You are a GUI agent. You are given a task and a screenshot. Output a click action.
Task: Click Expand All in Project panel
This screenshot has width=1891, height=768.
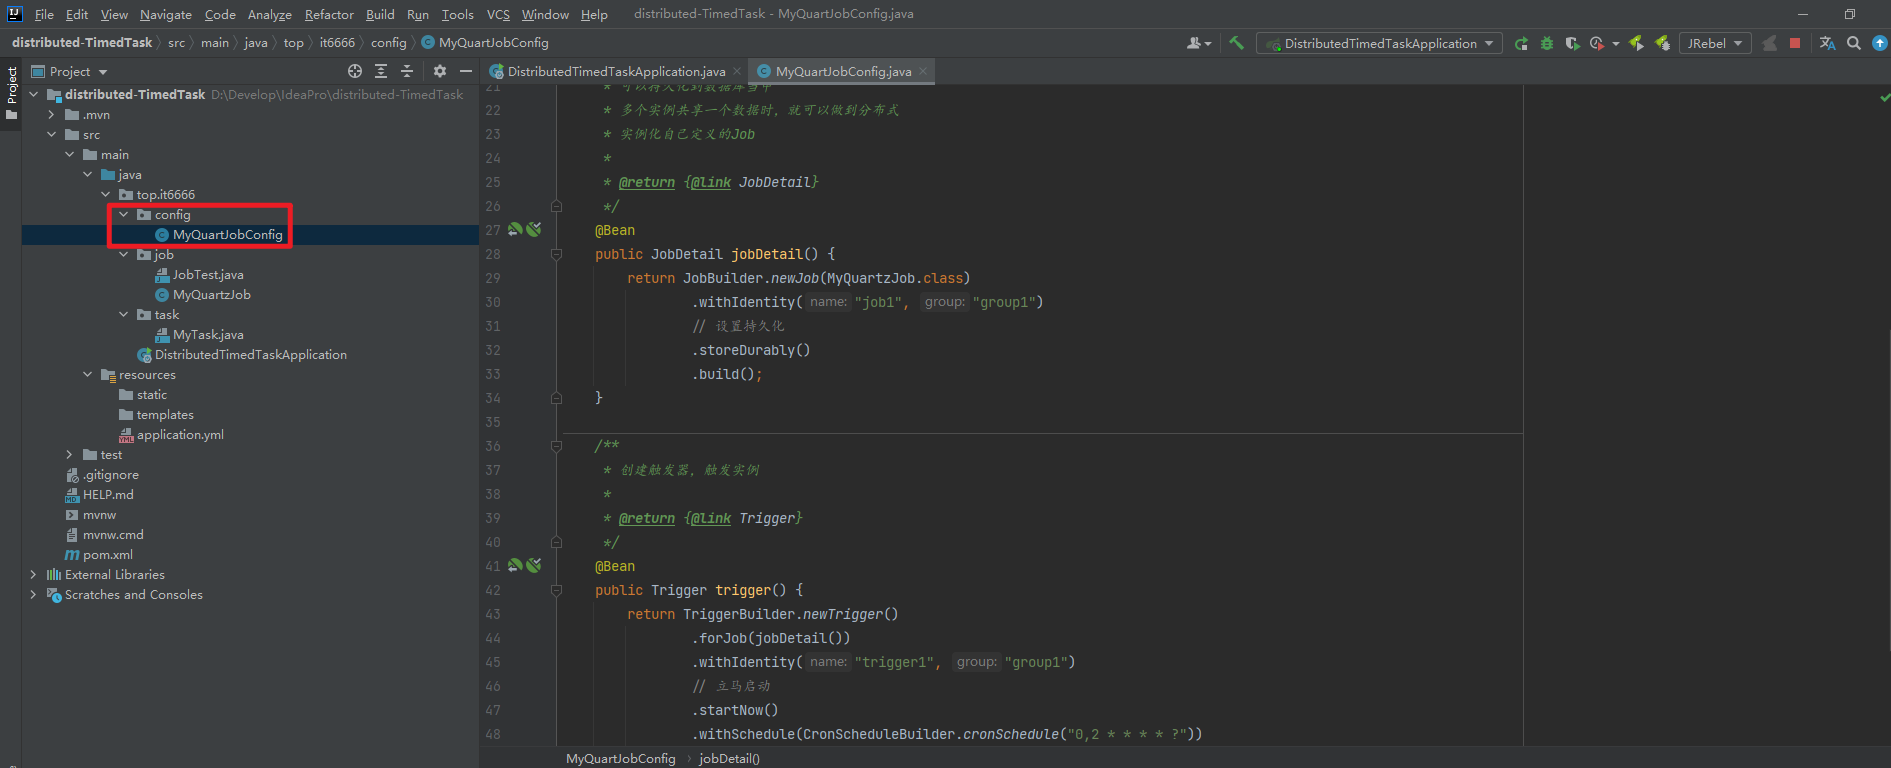(381, 71)
